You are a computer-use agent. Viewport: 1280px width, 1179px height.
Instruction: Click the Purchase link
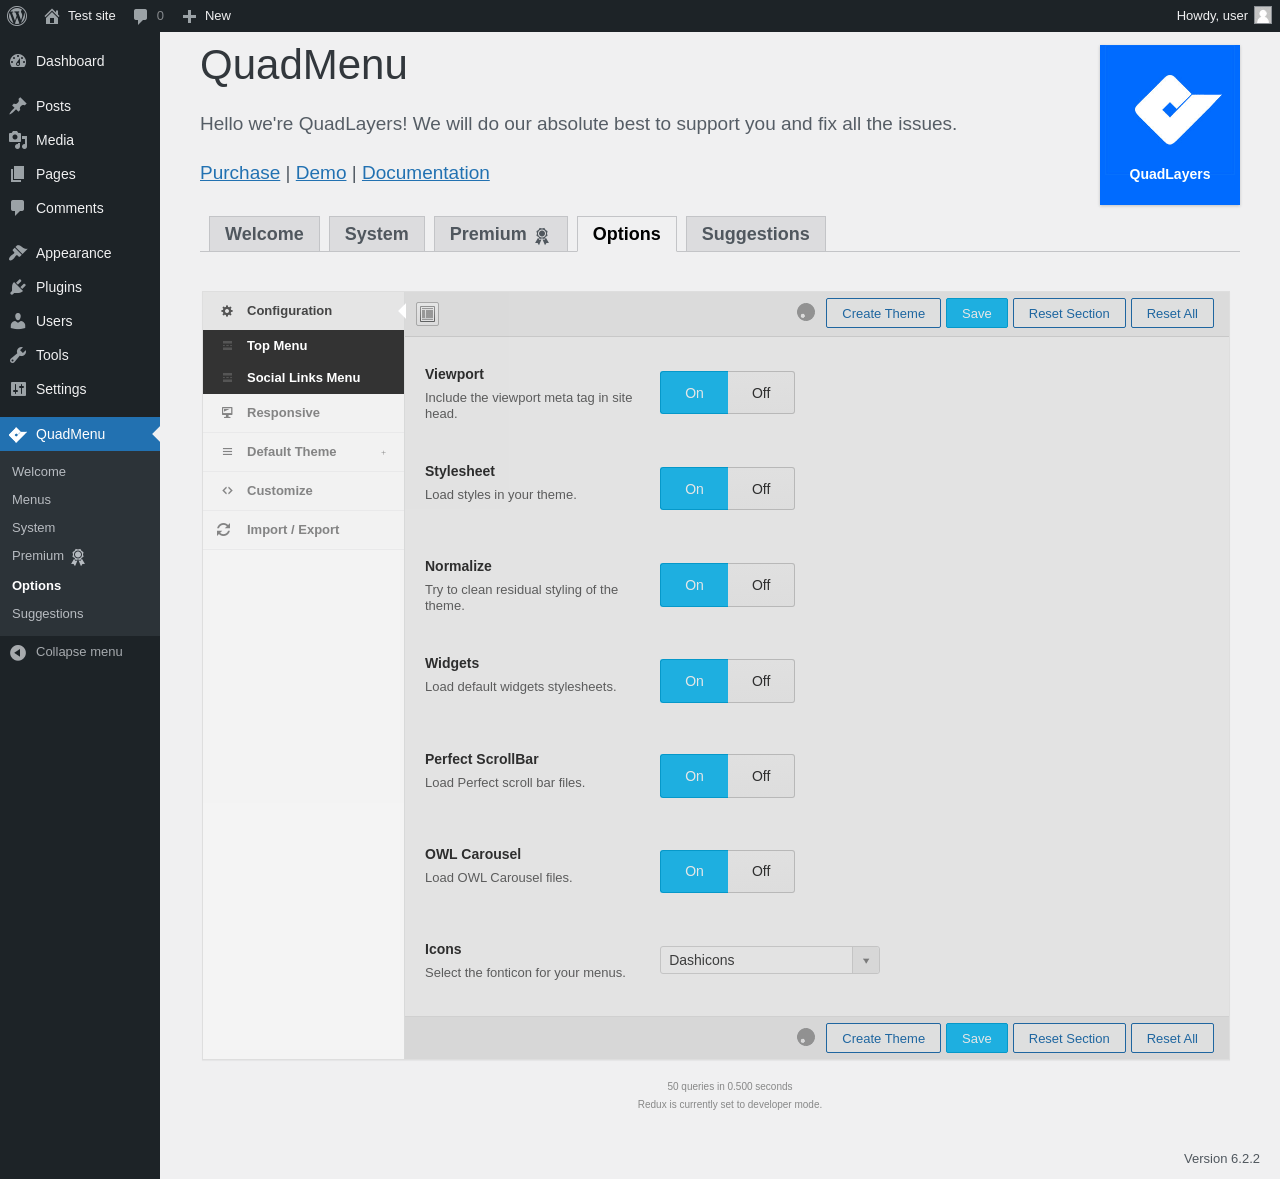pos(240,173)
